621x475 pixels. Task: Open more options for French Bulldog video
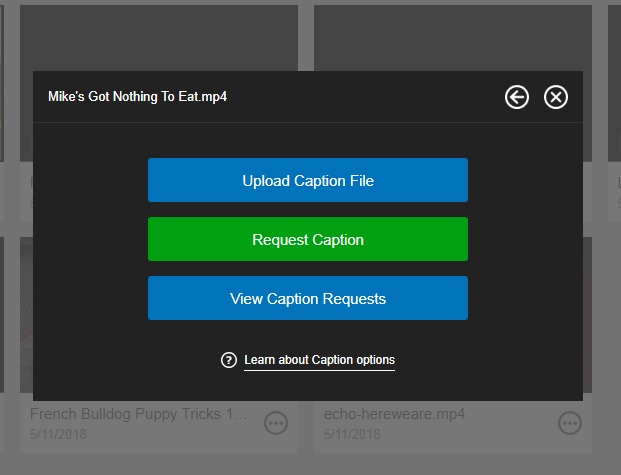pos(276,424)
